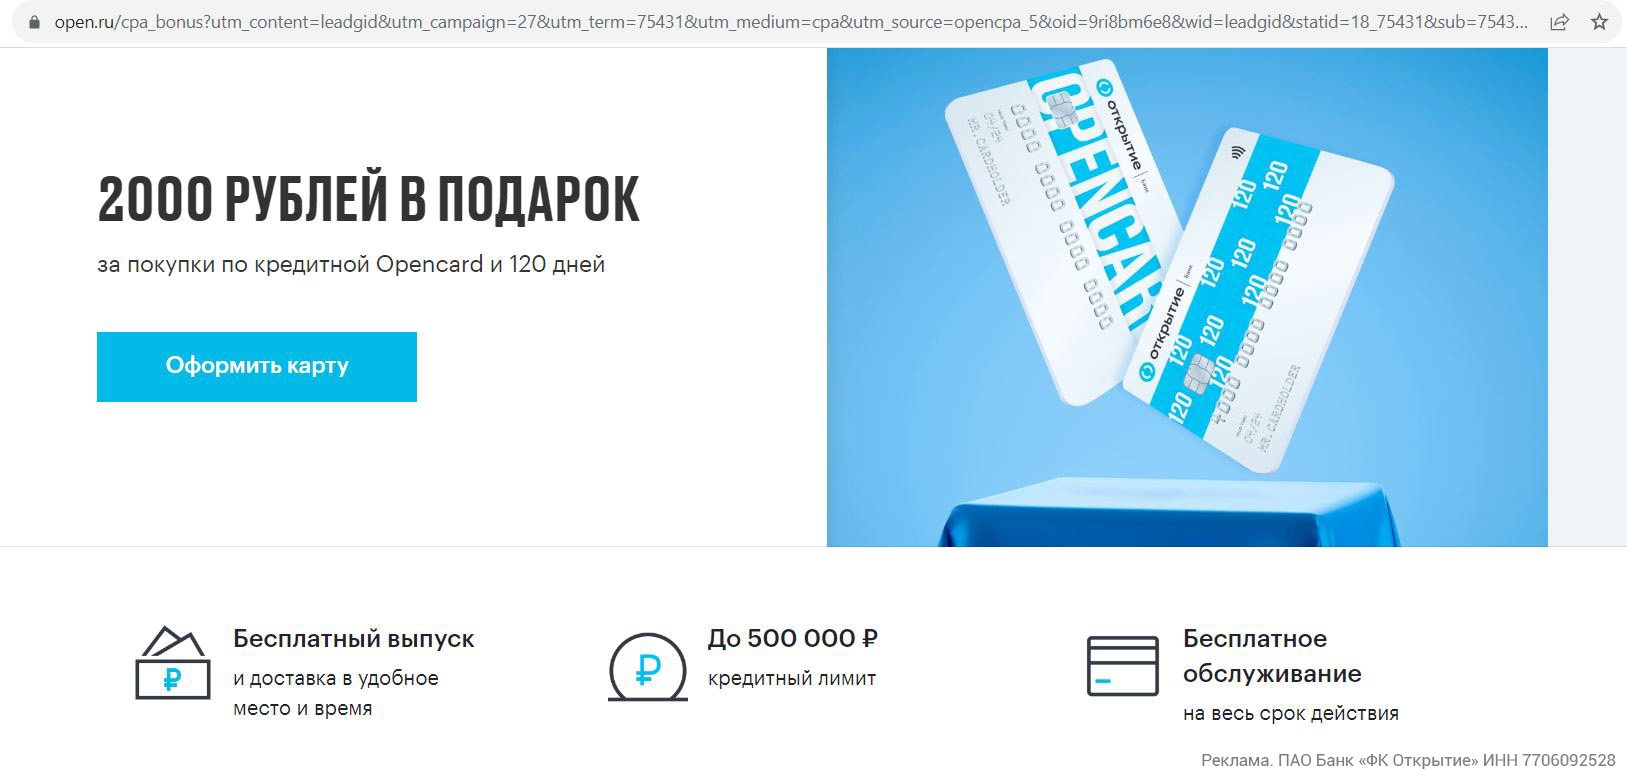This screenshot has width=1627, height=783.
Task: Click the wallet with ruble icon
Action: (173, 662)
